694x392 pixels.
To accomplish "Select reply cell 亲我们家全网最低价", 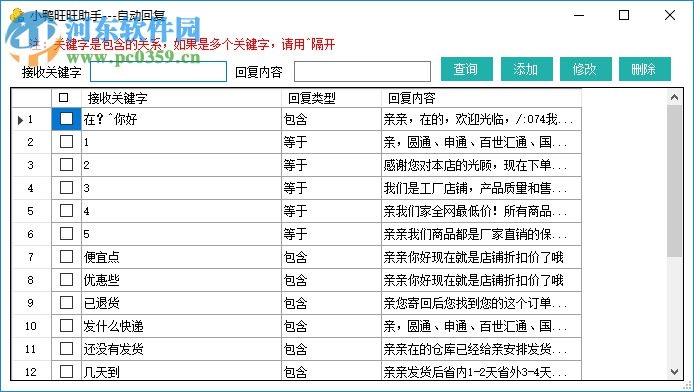I will point(481,211).
